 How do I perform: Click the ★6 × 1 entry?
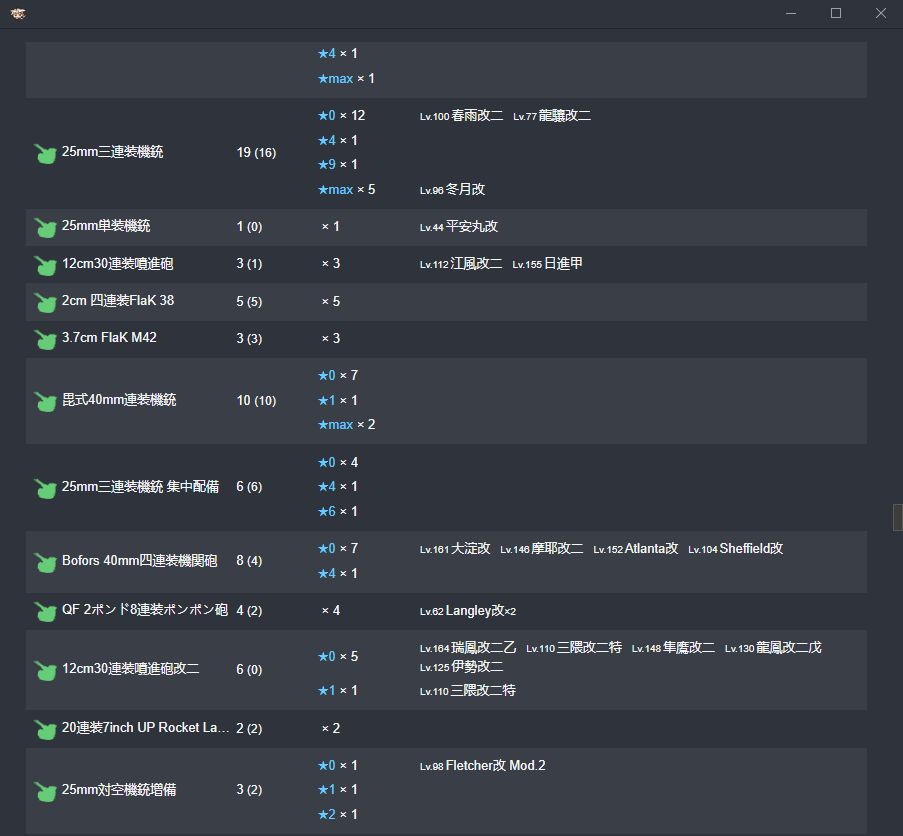338,511
